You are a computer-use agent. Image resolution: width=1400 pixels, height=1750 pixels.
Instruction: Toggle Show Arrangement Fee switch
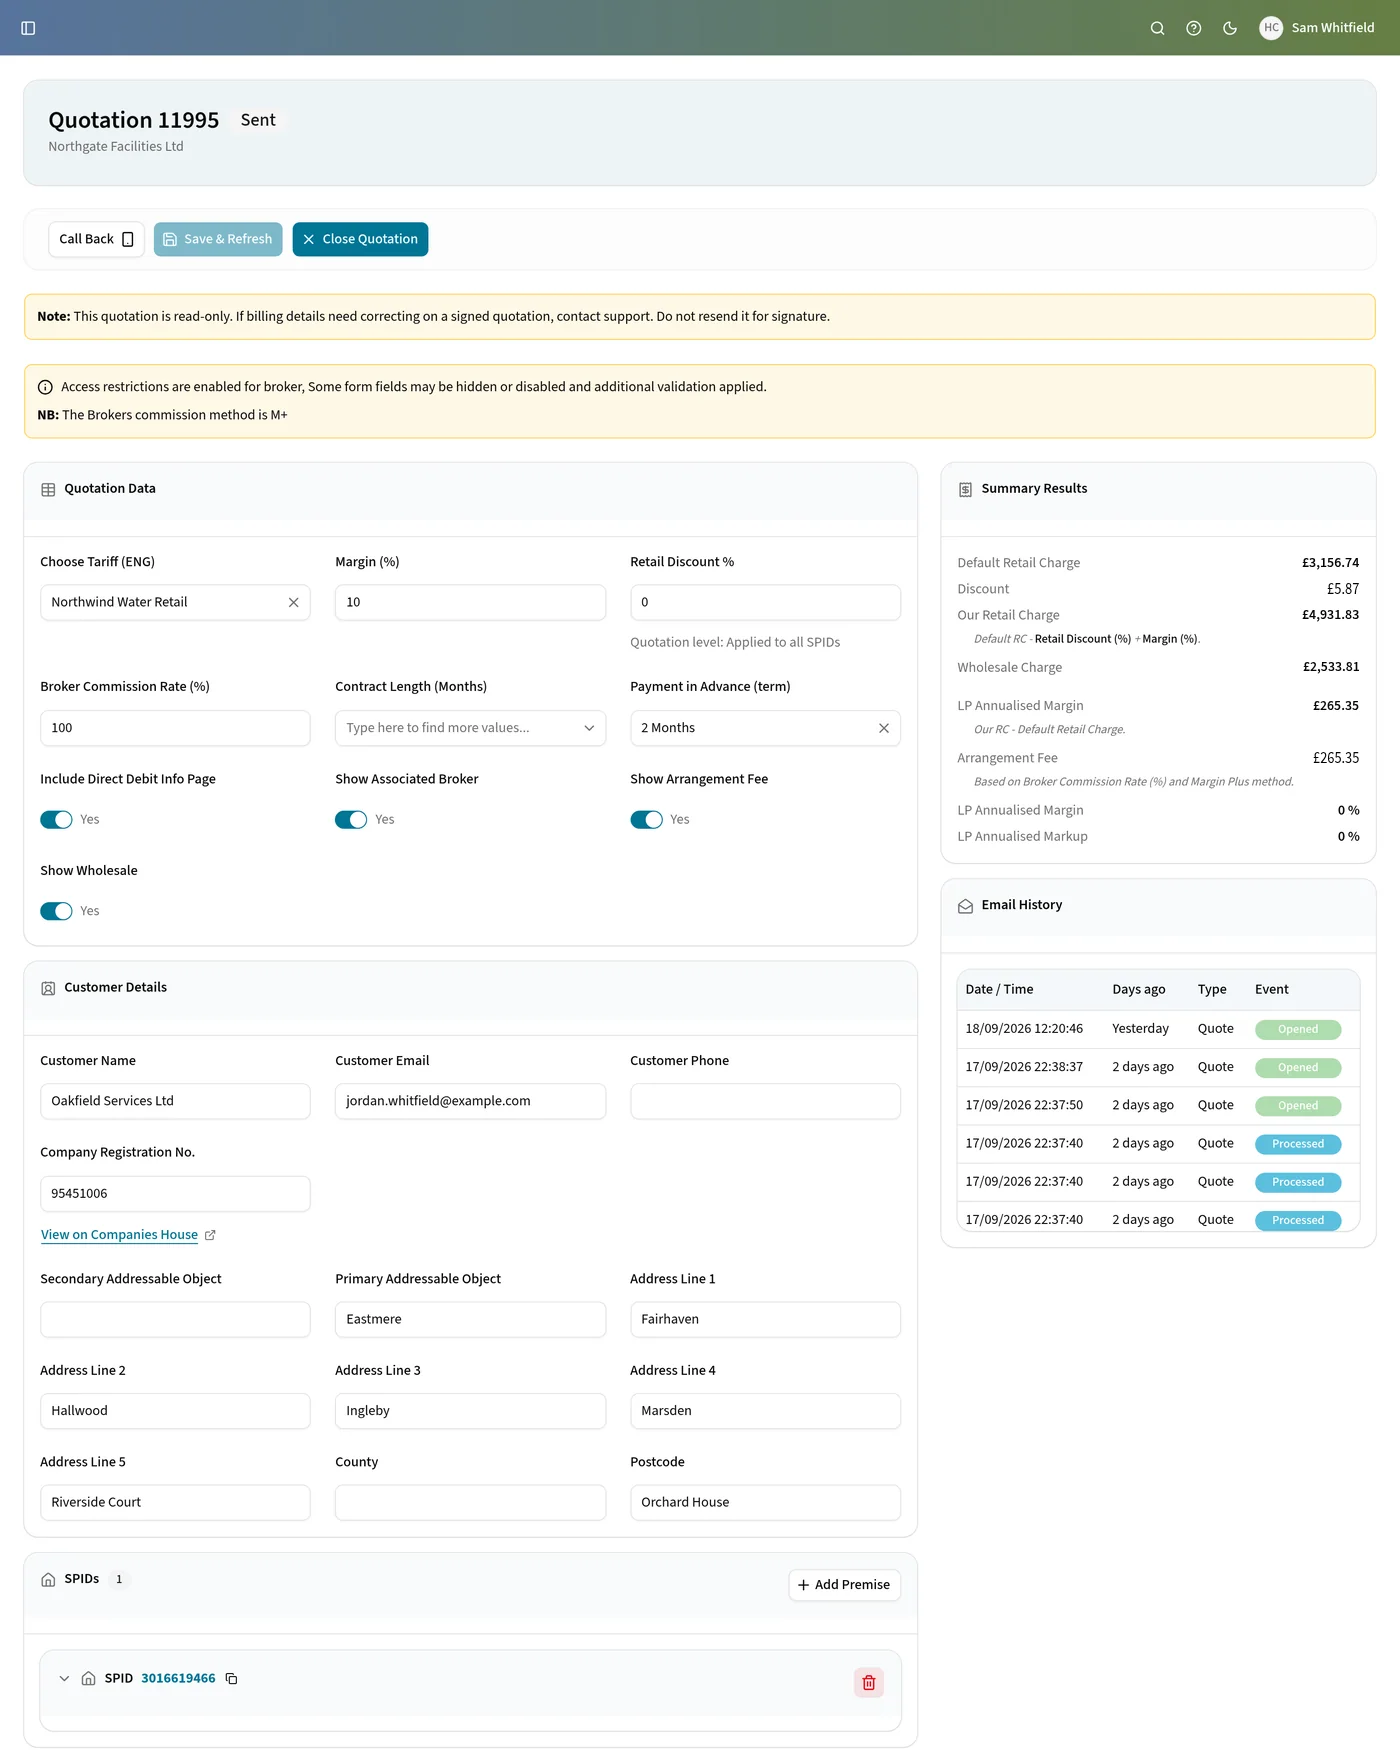point(646,820)
